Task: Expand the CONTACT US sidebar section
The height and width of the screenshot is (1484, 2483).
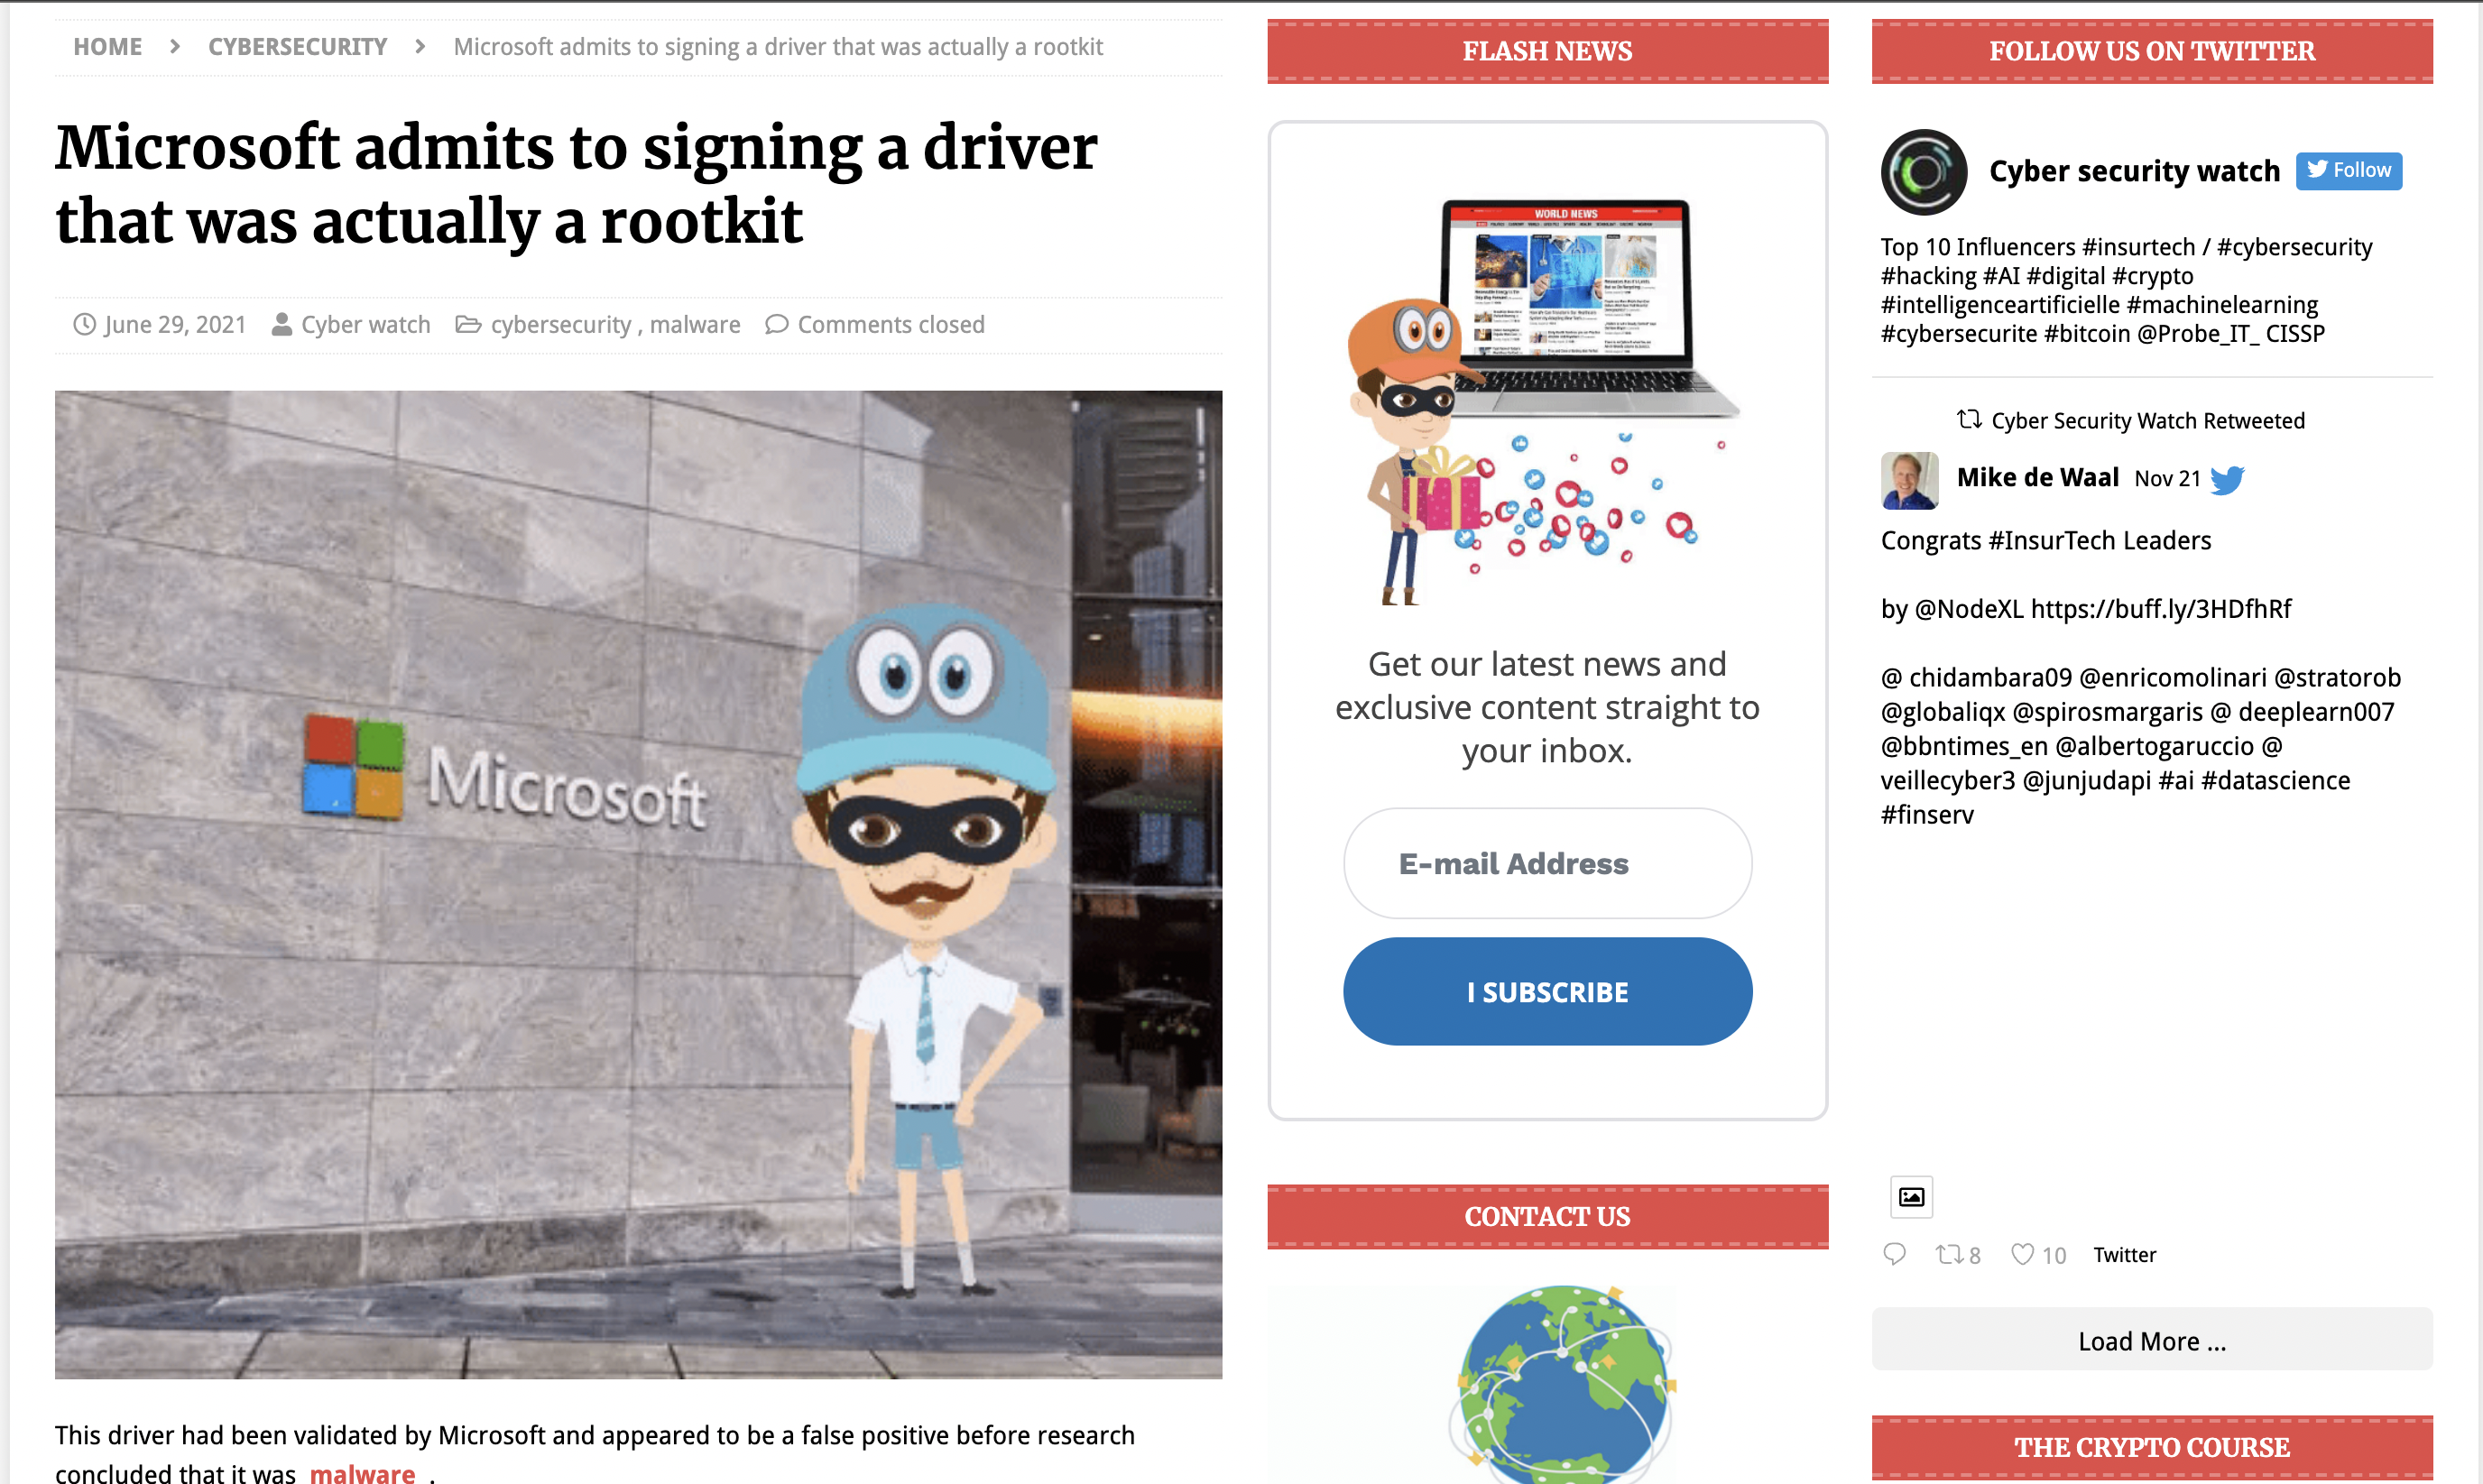Action: pos(1547,1213)
